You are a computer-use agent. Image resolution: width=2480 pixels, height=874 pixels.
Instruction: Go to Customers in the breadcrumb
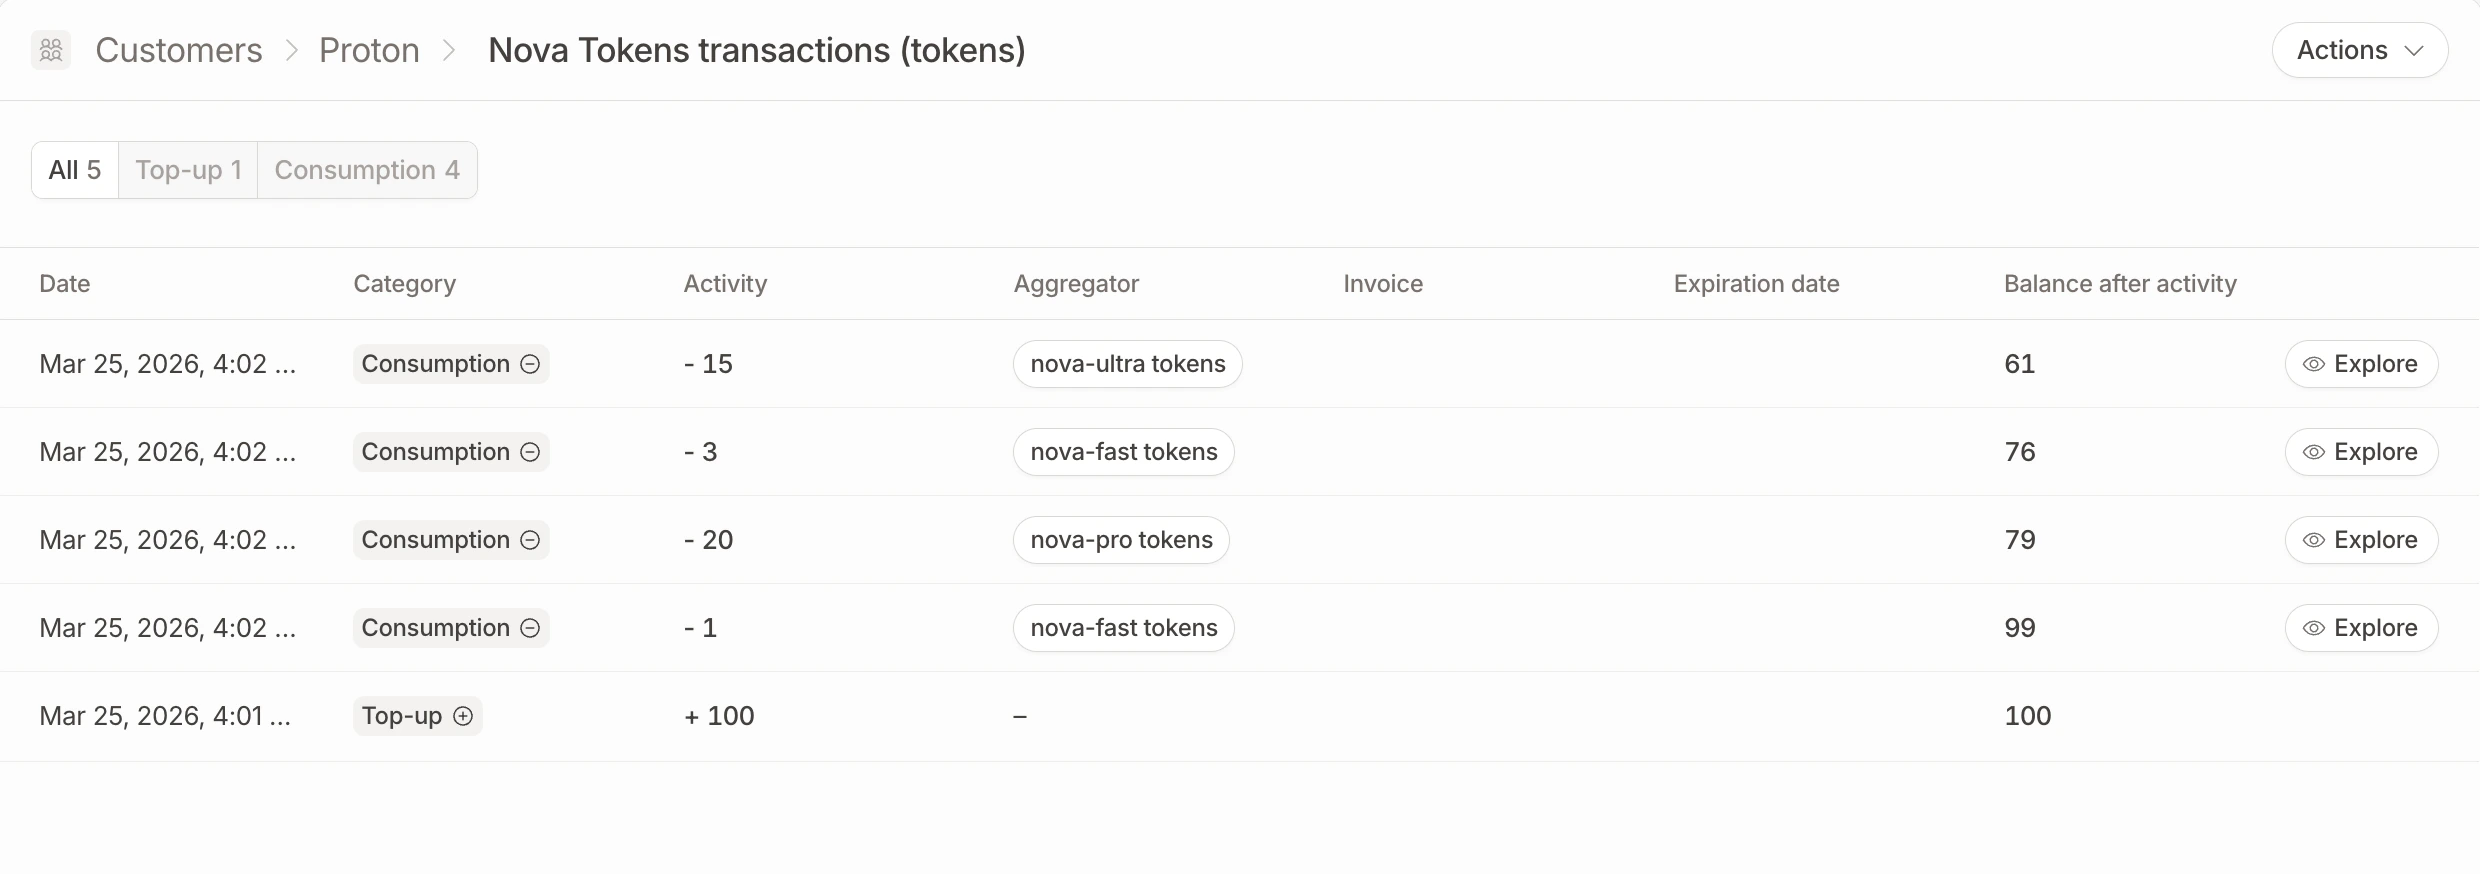(x=179, y=50)
